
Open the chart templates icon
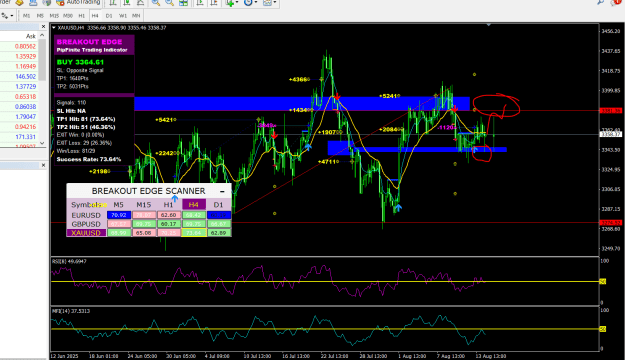pyautogui.click(x=267, y=3)
